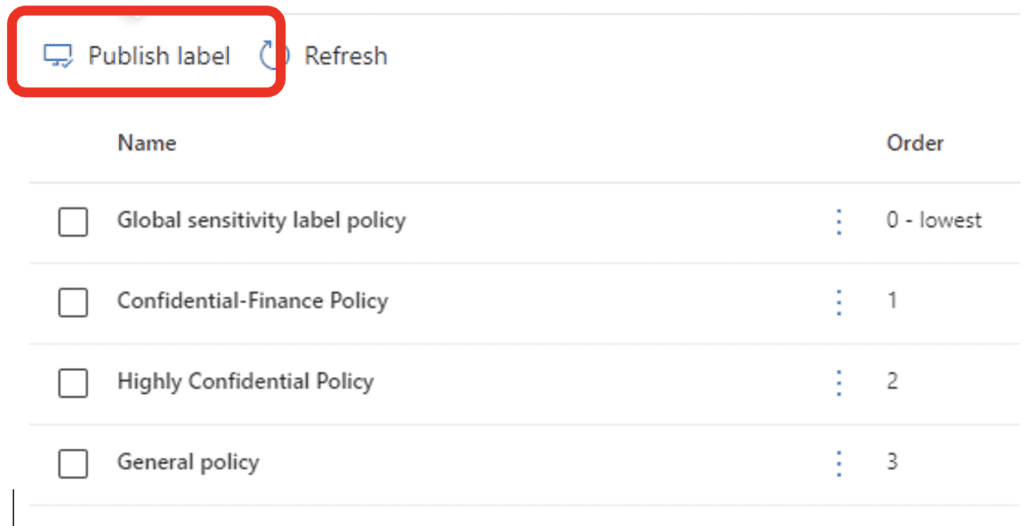
Task: Open the General policy name
Action: 188,462
